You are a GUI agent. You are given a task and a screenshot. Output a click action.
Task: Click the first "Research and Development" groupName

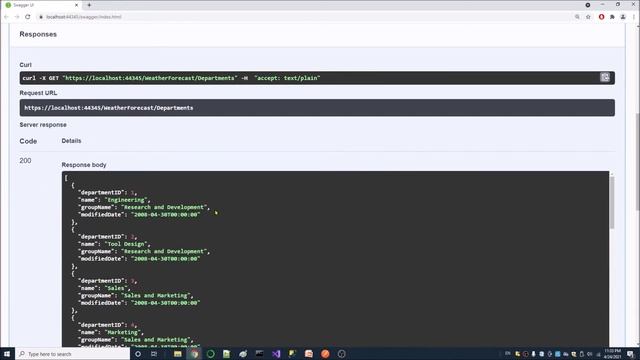(x=164, y=207)
